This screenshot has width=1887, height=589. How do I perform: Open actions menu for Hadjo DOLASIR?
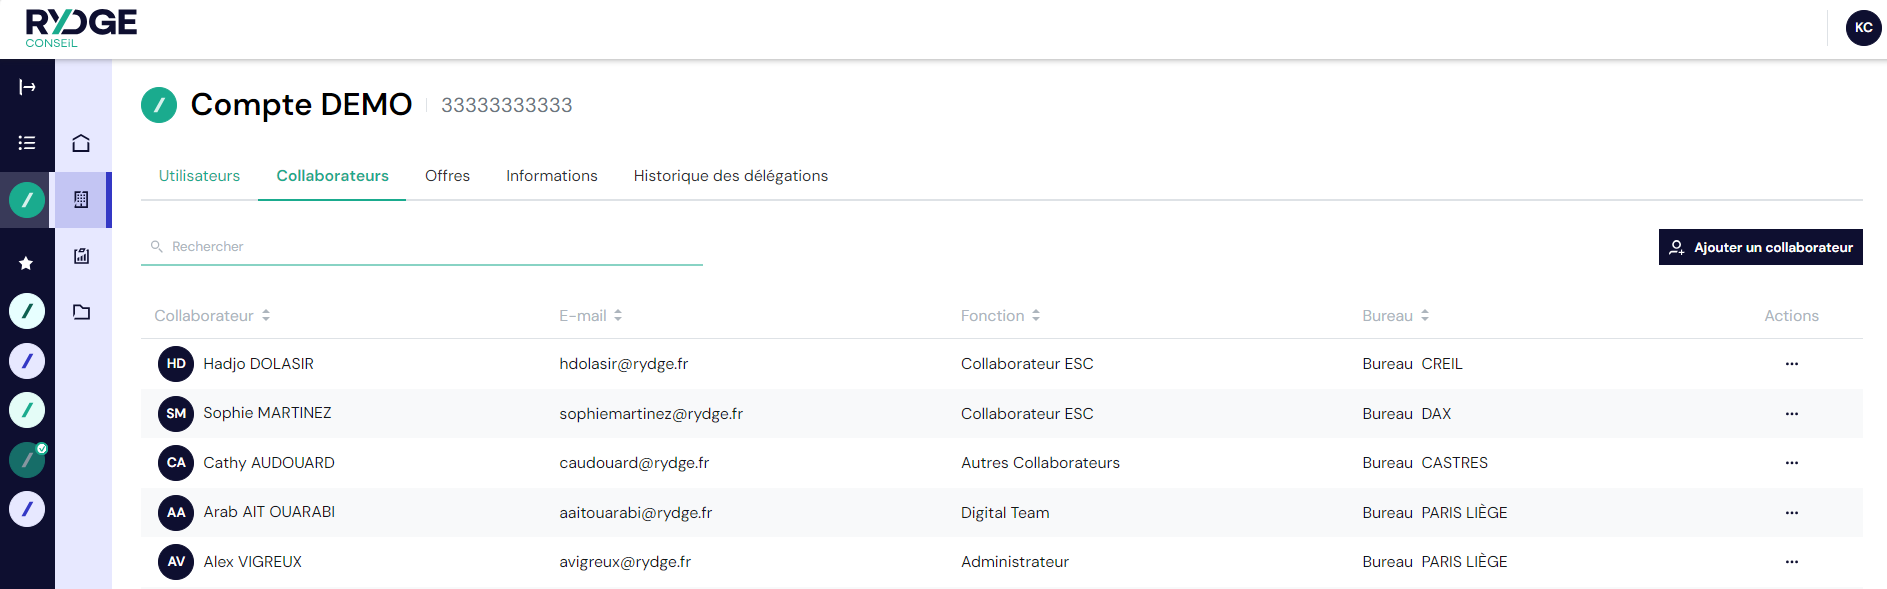click(1791, 364)
